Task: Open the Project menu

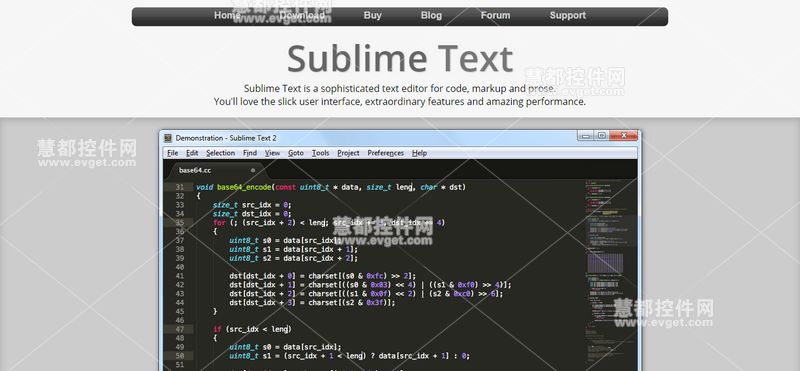Action: click(348, 153)
